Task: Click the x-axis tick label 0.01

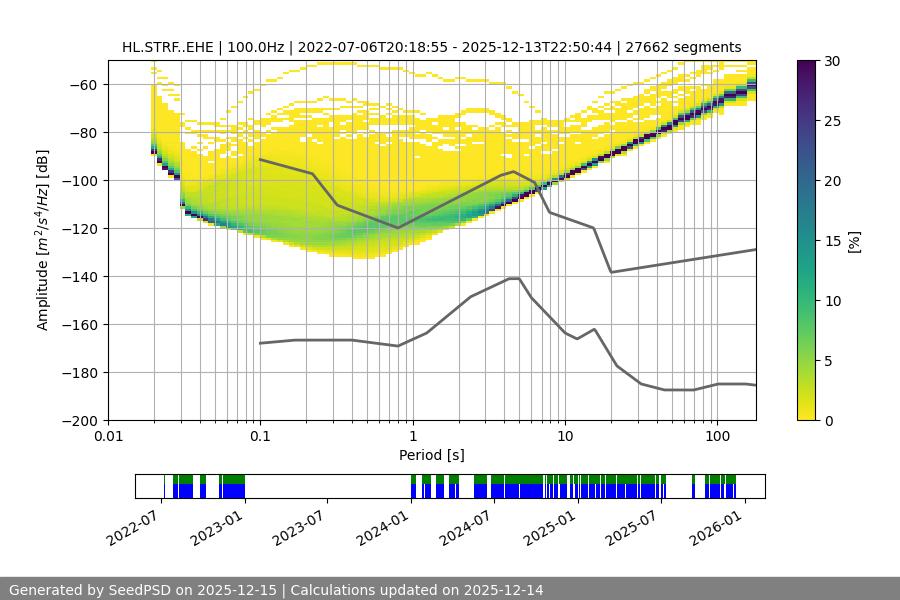Action: coord(108,436)
